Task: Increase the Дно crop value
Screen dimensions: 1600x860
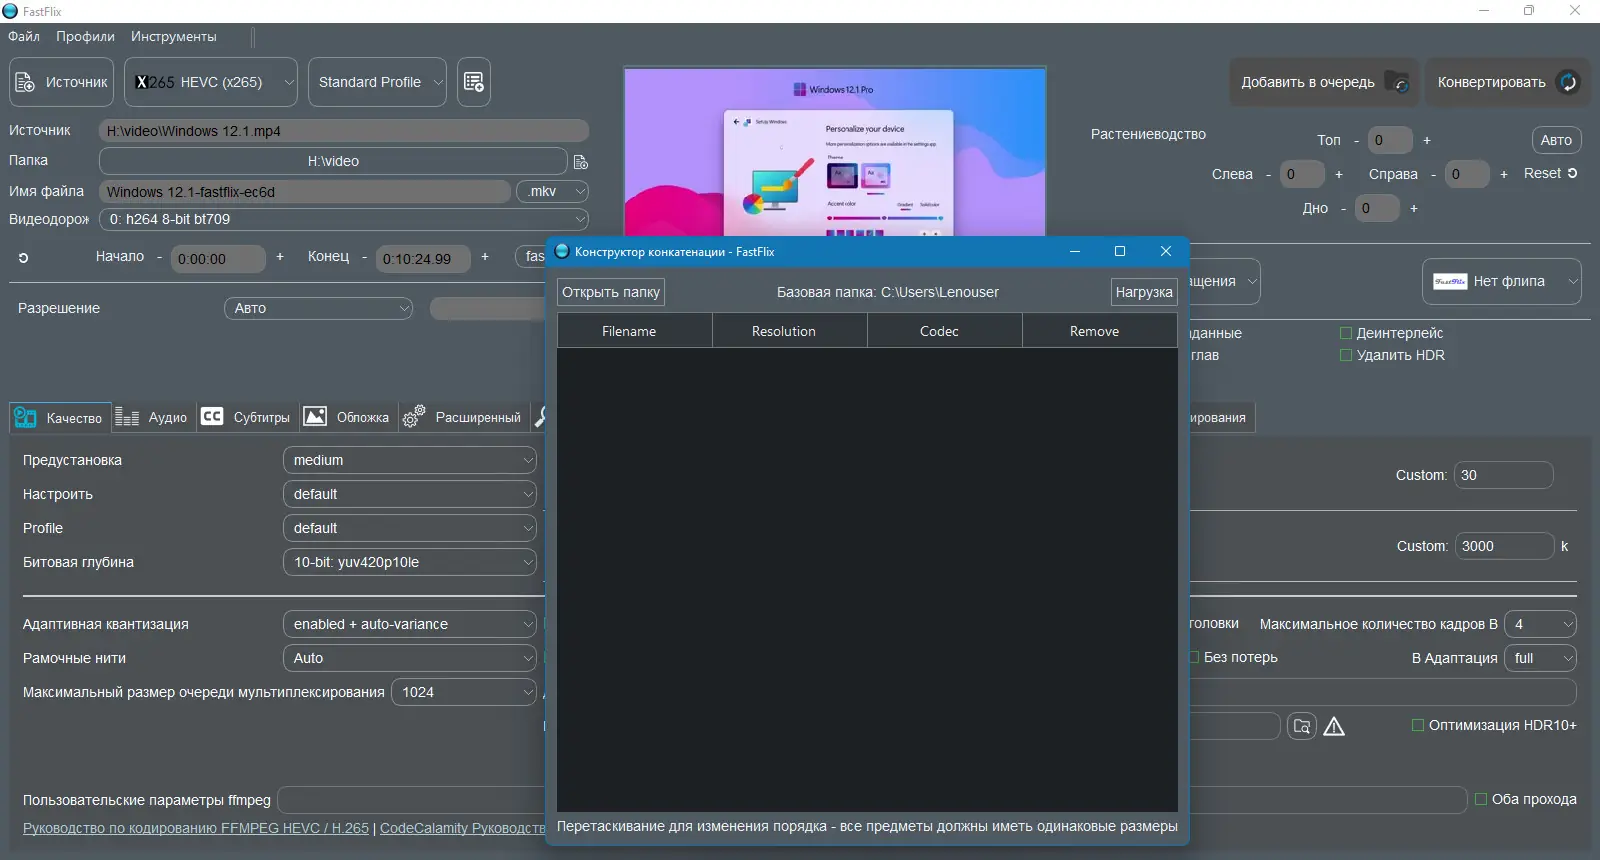Action: coord(1414,208)
